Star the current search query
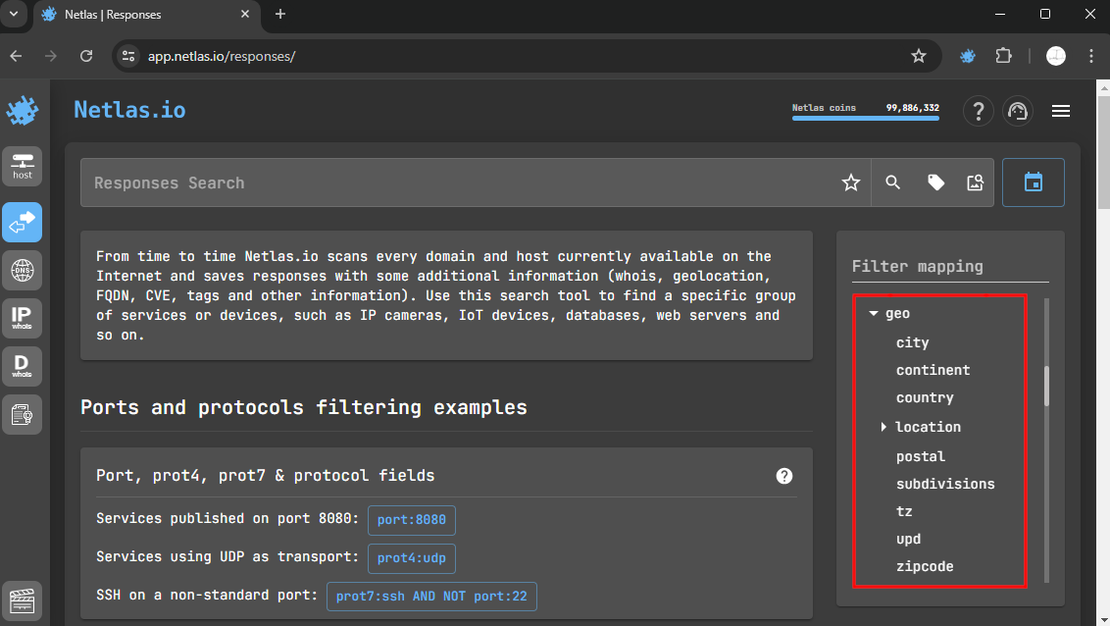This screenshot has height=626, width=1110. point(851,182)
